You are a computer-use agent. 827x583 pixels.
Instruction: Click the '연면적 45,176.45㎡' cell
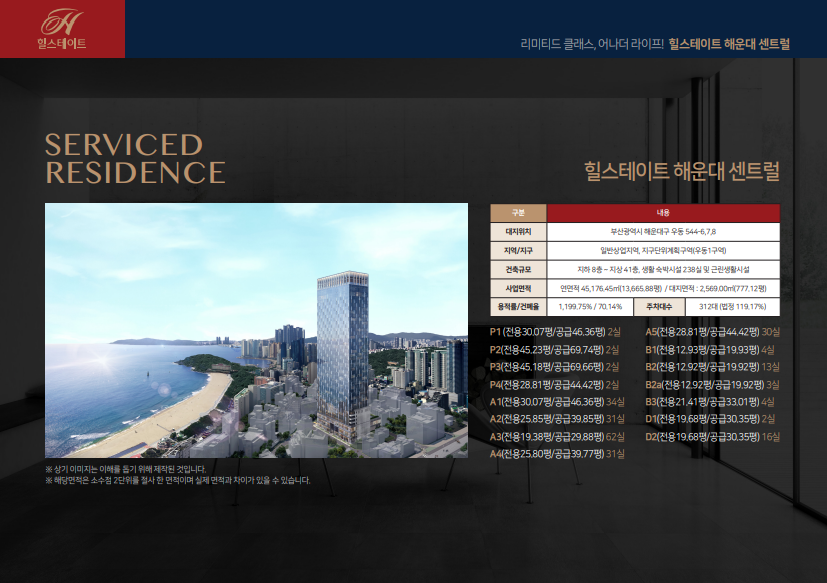coord(663,289)
